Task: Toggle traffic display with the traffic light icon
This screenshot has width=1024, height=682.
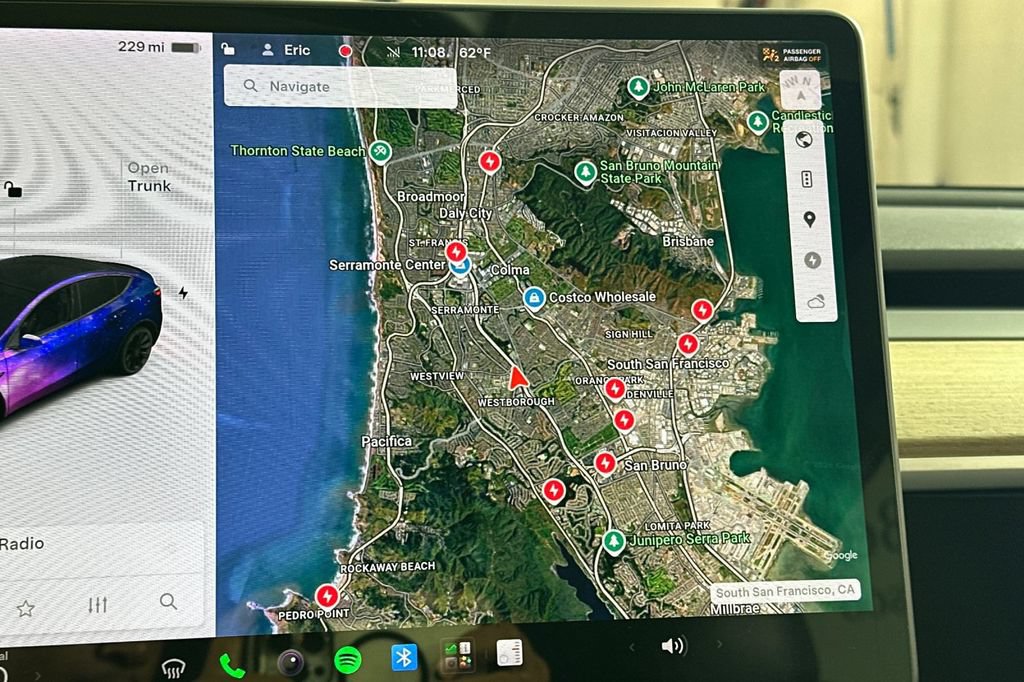Action: click(x=807, y=179)
